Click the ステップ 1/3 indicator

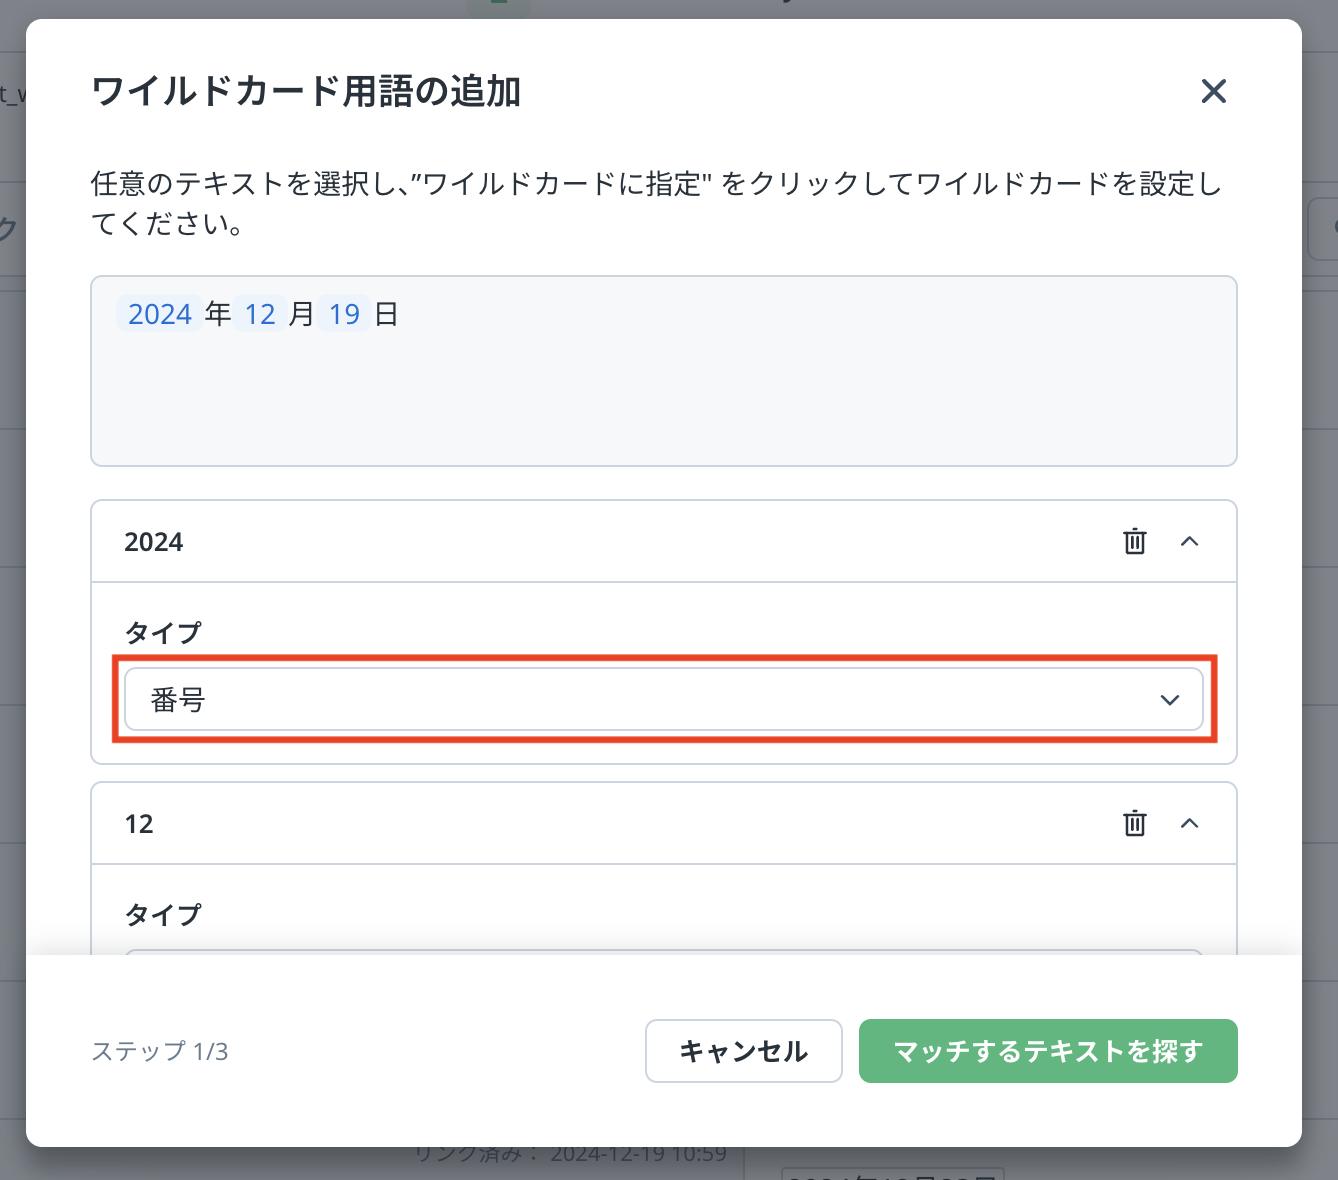click(160, 1051)
